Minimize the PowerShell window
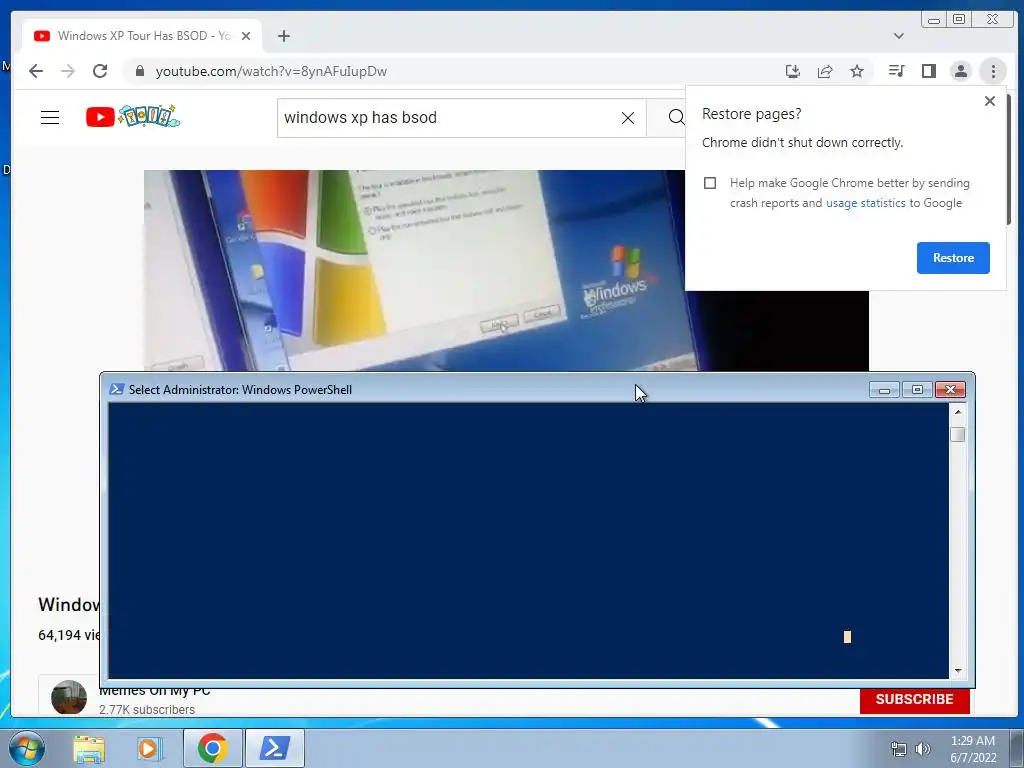The image size is (1024, 768). click(884, 390)
